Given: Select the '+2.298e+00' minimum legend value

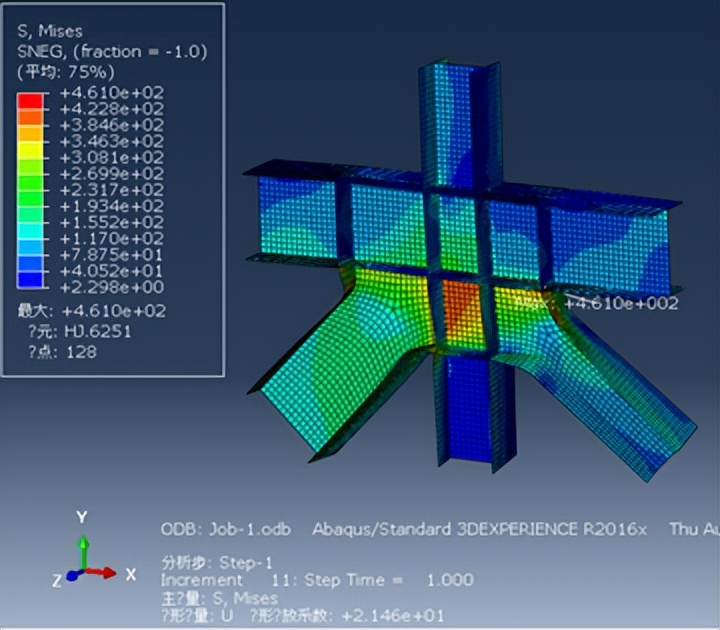Looking at the screenshot, I should click(x=112, y=287).
